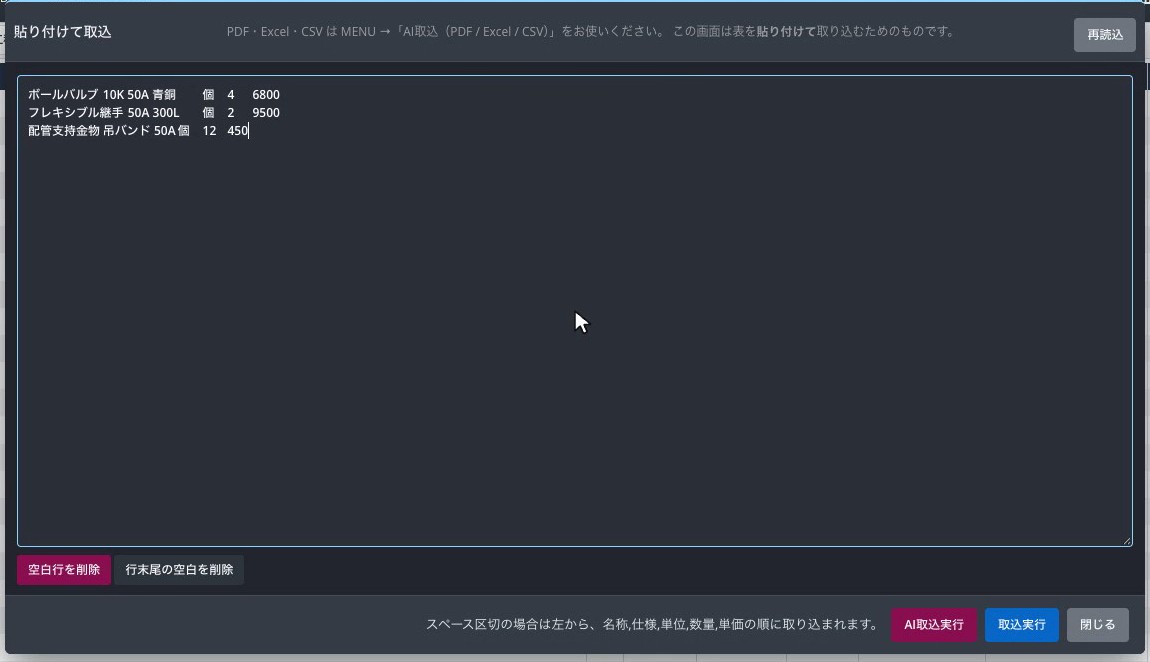
Task: Click the dialog title 貼り付けて取込
Action: (62, 32)
